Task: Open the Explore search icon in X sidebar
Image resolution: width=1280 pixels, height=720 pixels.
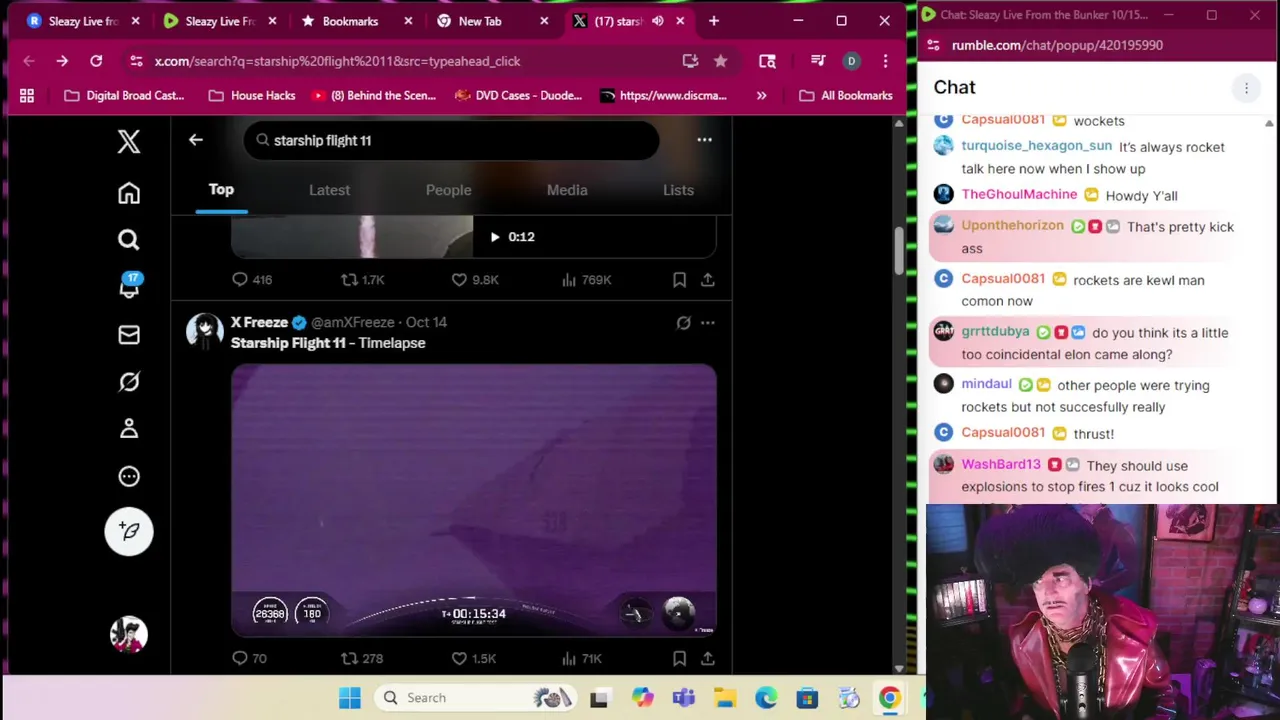Action: [129, 240]
